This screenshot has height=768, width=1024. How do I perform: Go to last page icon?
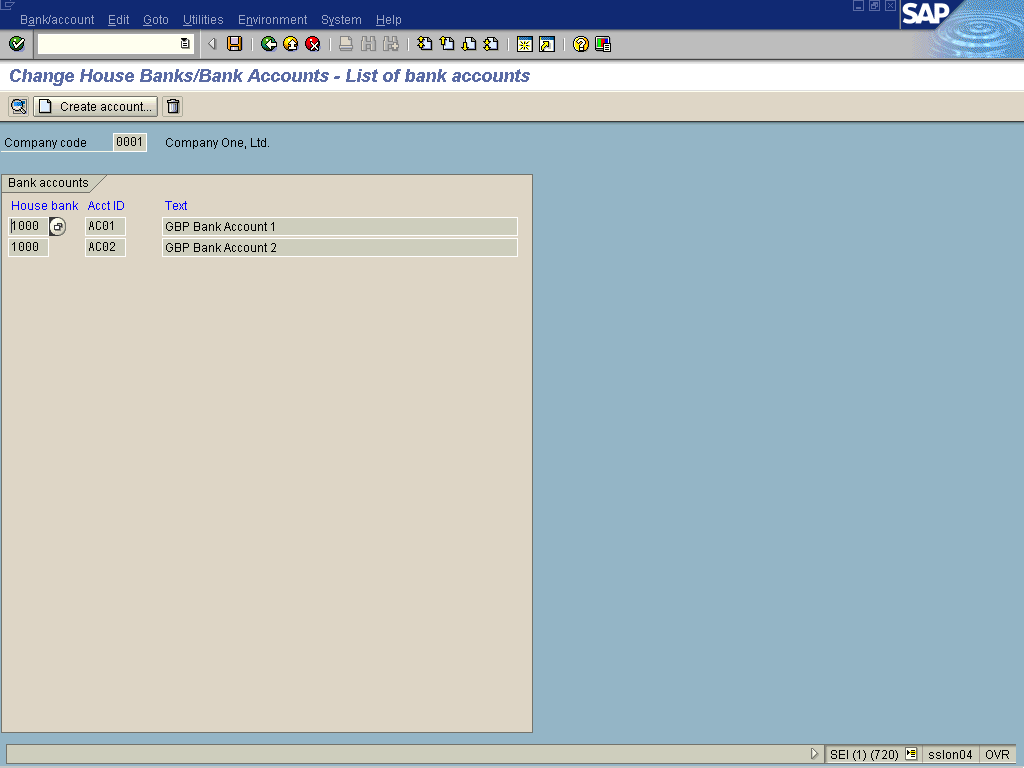(x=491, y=44)
